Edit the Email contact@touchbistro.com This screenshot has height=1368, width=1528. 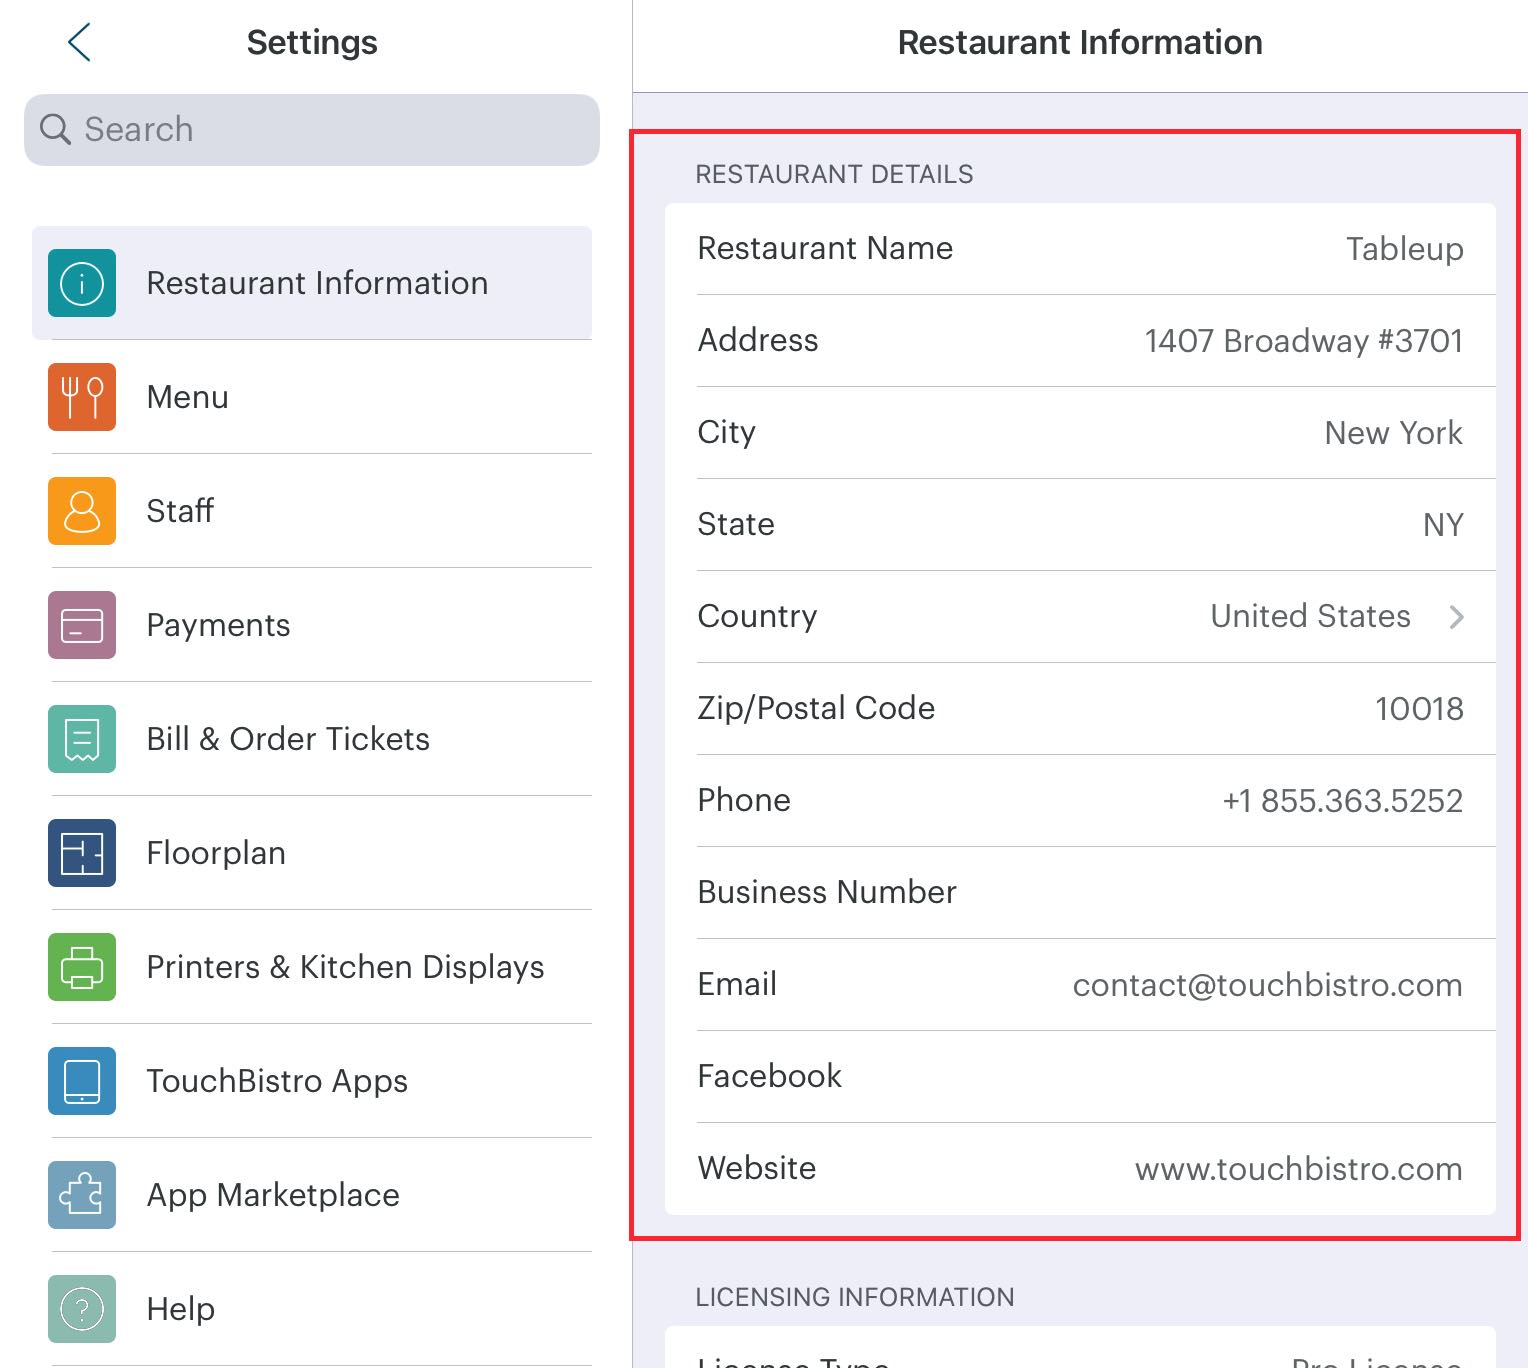(1267, 985)
